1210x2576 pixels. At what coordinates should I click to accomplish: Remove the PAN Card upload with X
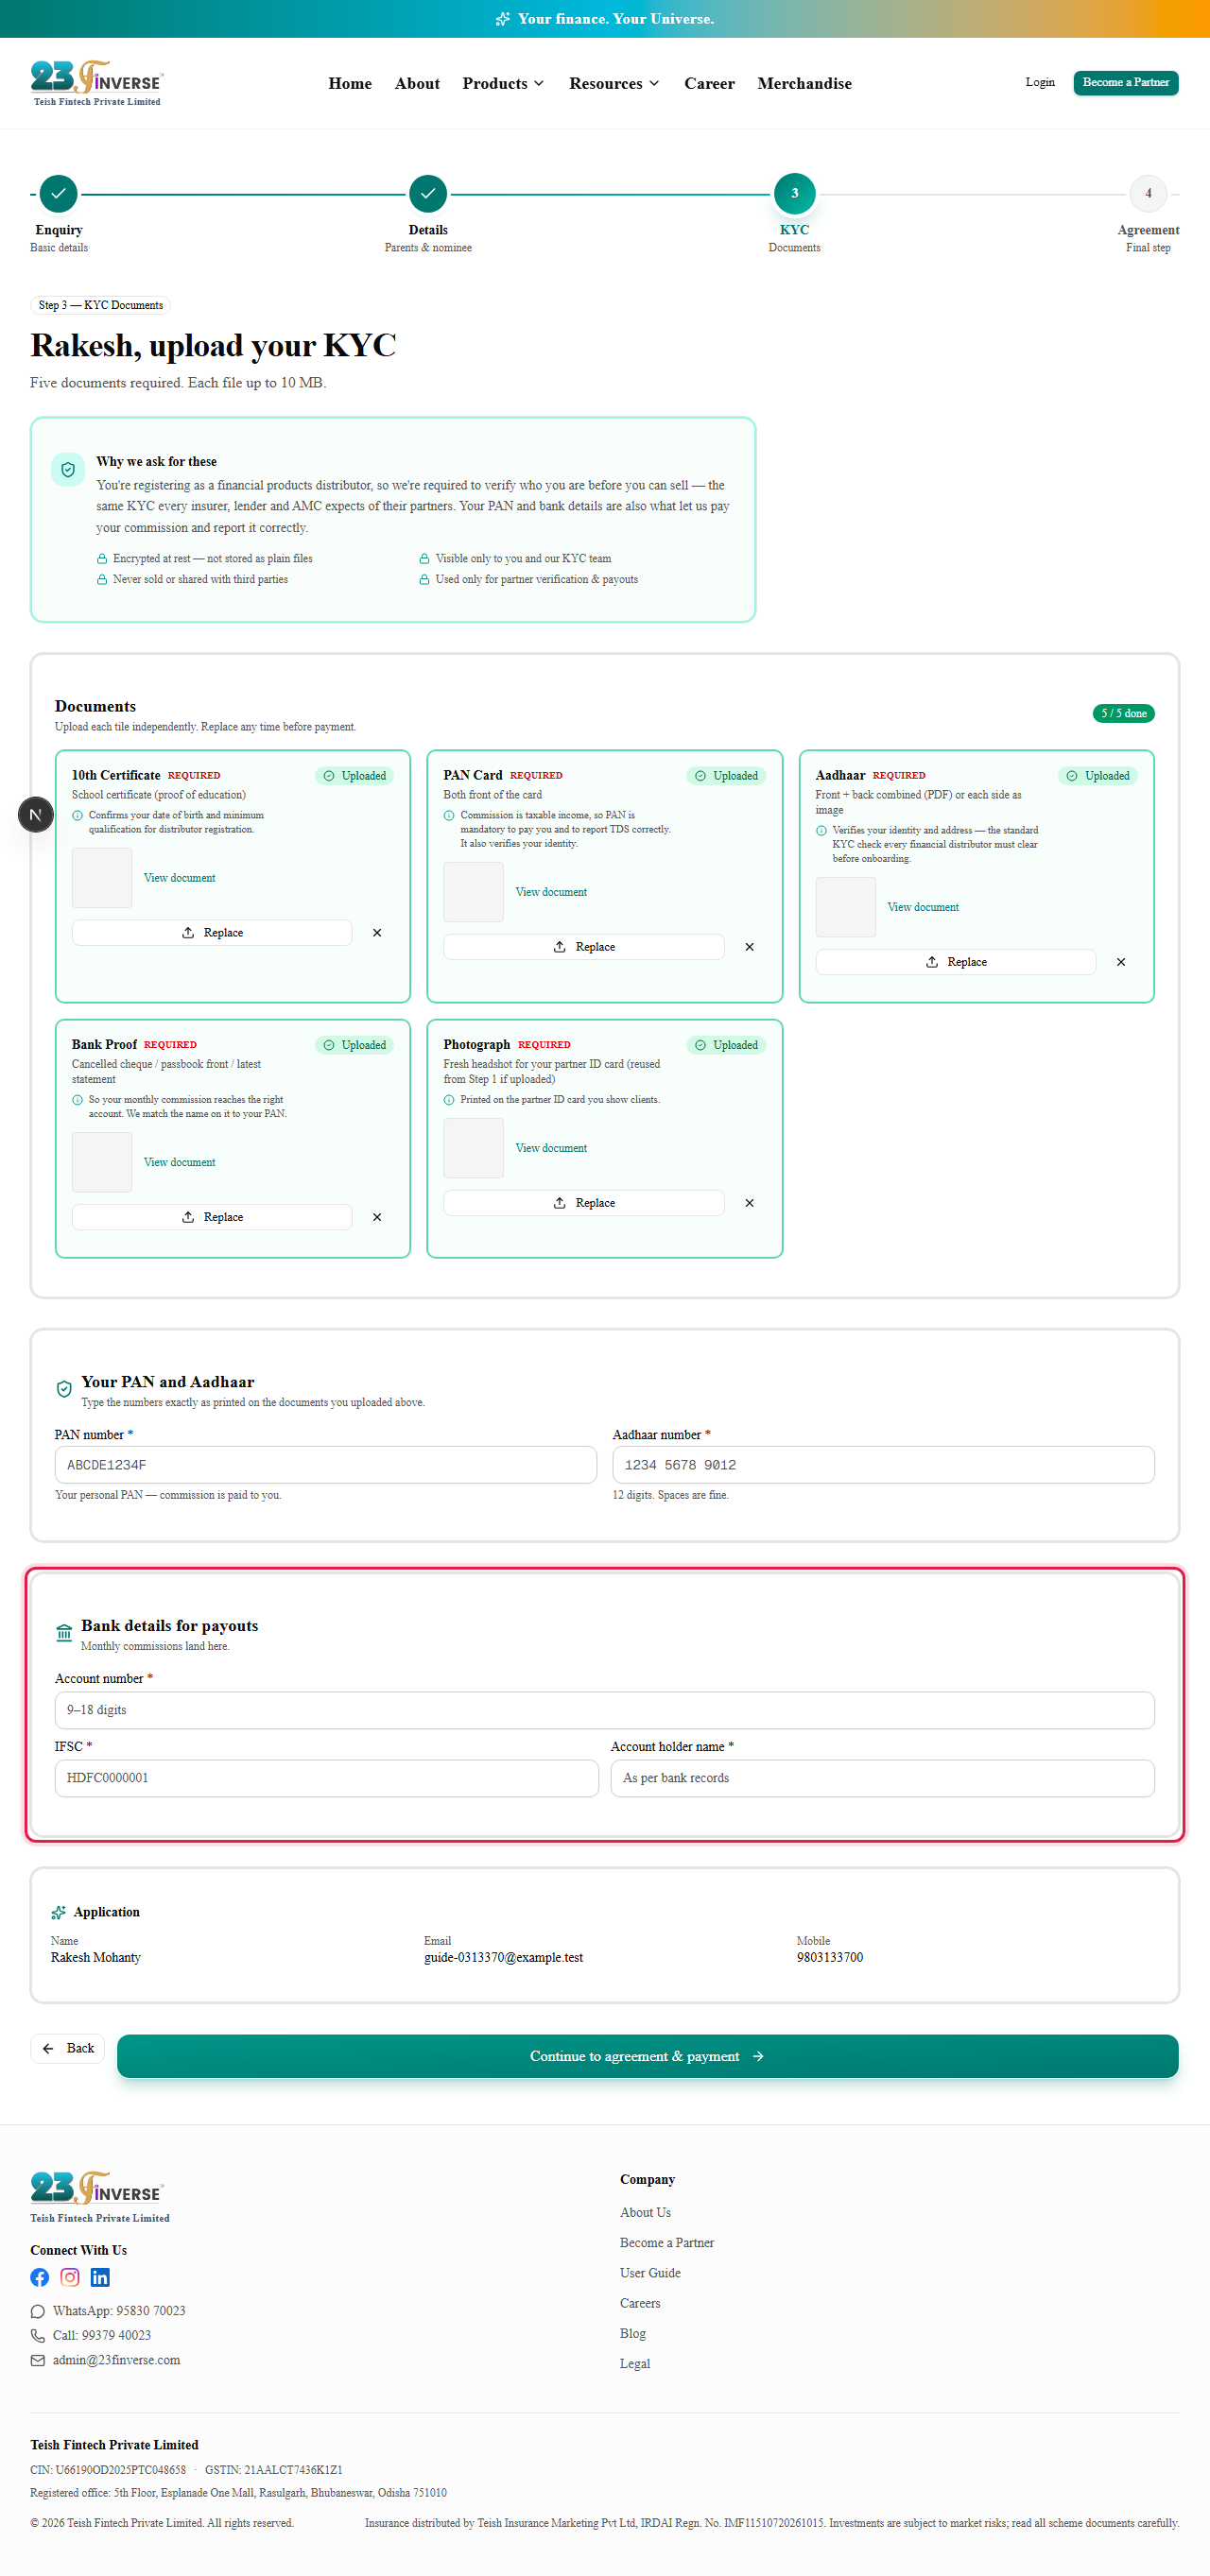coord(749,947)
